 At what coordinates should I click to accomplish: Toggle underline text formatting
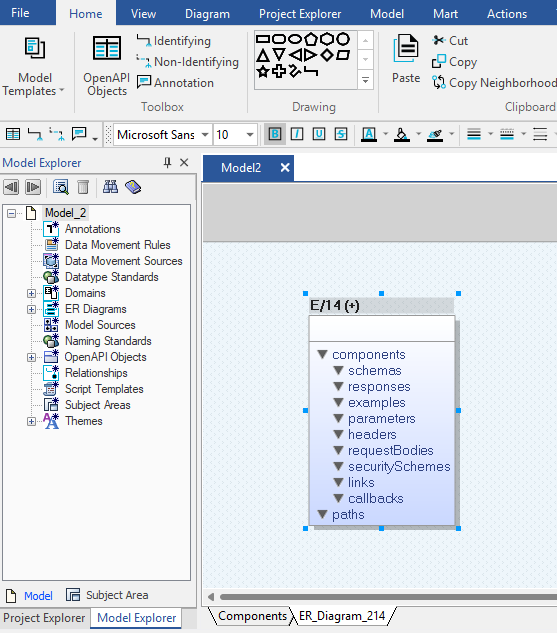pyautogui.click(x=319, y=134)
